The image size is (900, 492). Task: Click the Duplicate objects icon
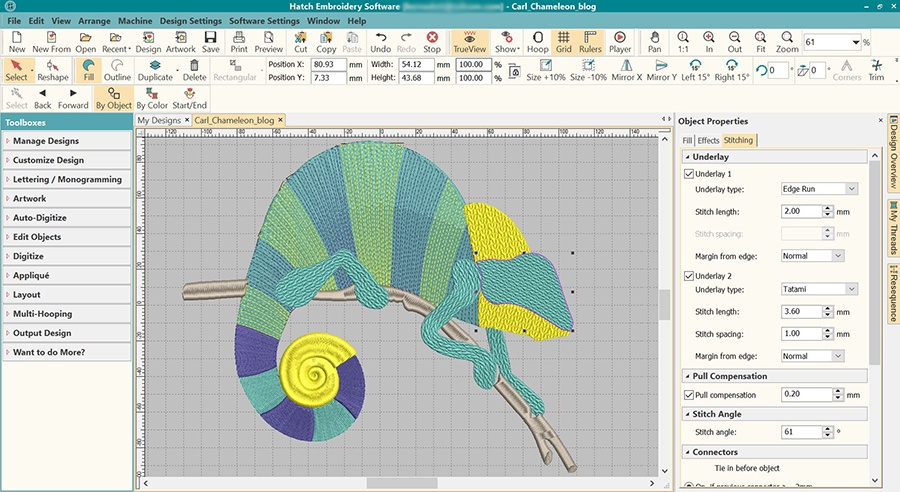click(155, 70)
